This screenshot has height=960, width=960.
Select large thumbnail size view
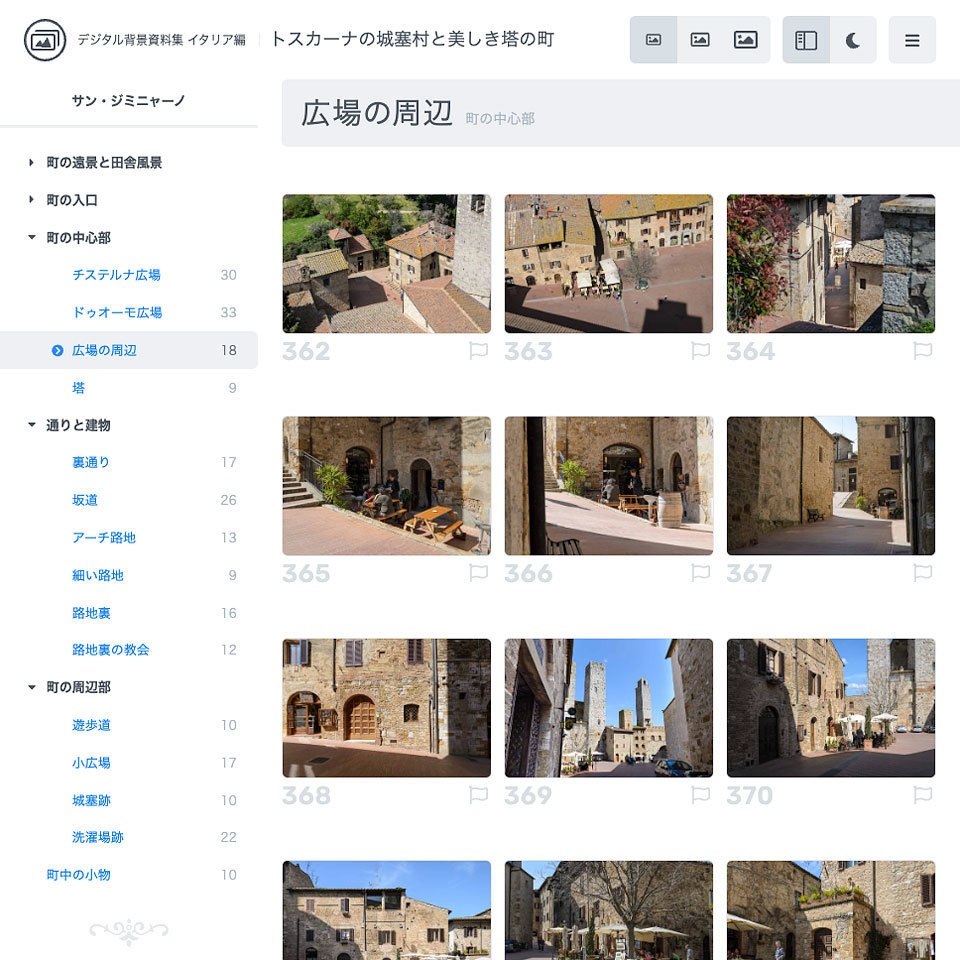pyautogui.click(x=746, y=40)
